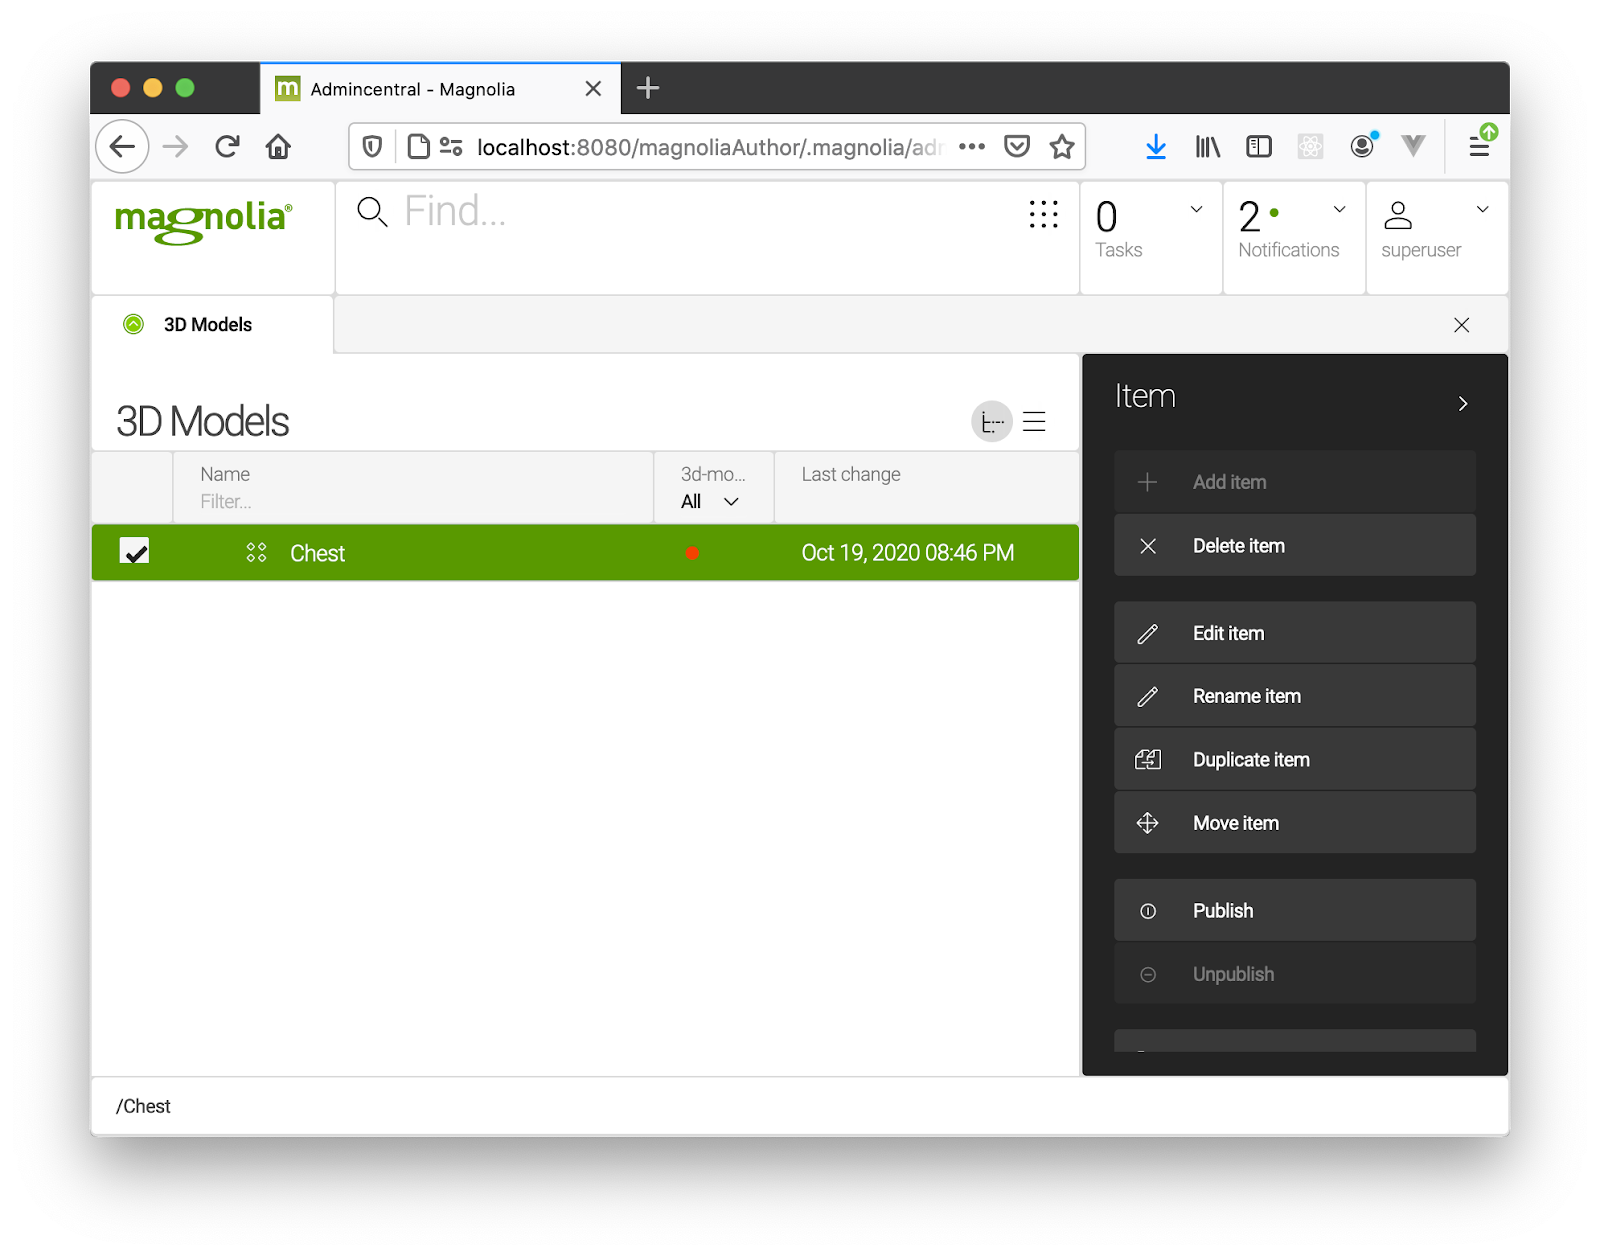
Task: Select the 3D Models app tab
Action: click(208, 325)
